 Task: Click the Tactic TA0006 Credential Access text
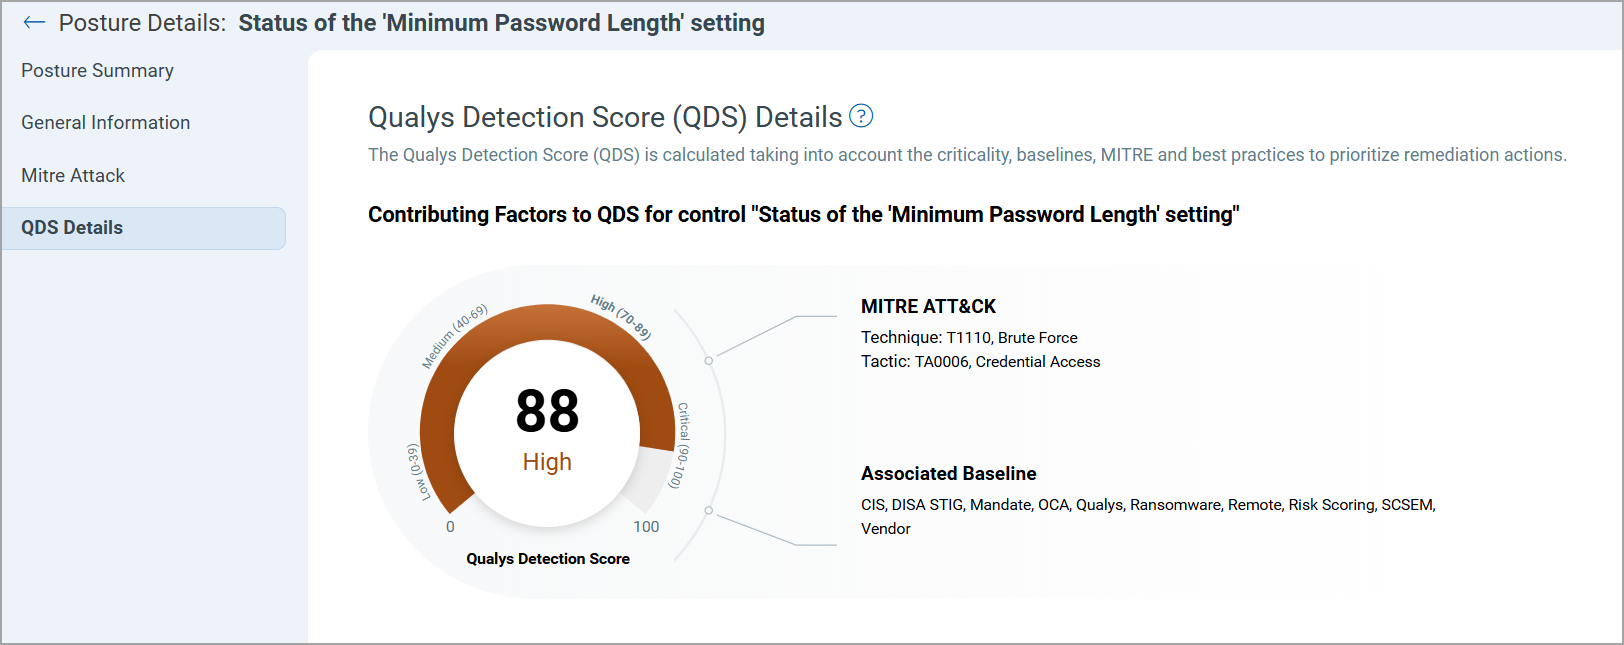[980, 362]
